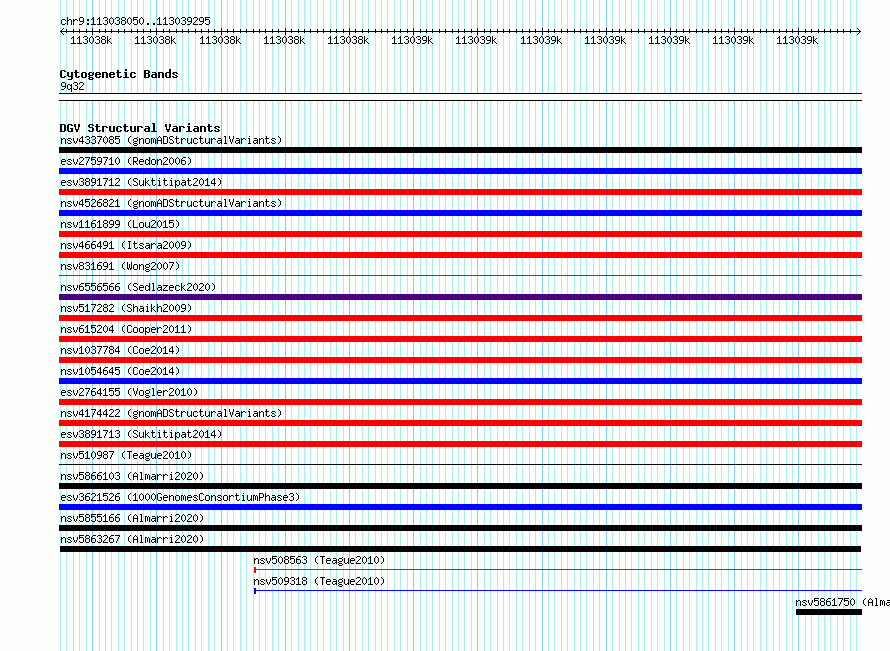The image size is (890, 651).
Task: Click the red bar under nsv615204
Action: pyautogui.click(x=460, y=339)
